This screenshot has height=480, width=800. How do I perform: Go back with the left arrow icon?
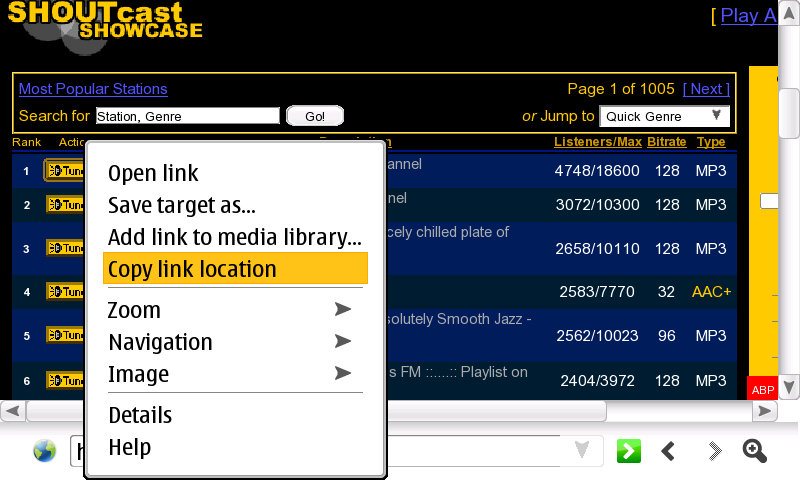pos(668,451)
